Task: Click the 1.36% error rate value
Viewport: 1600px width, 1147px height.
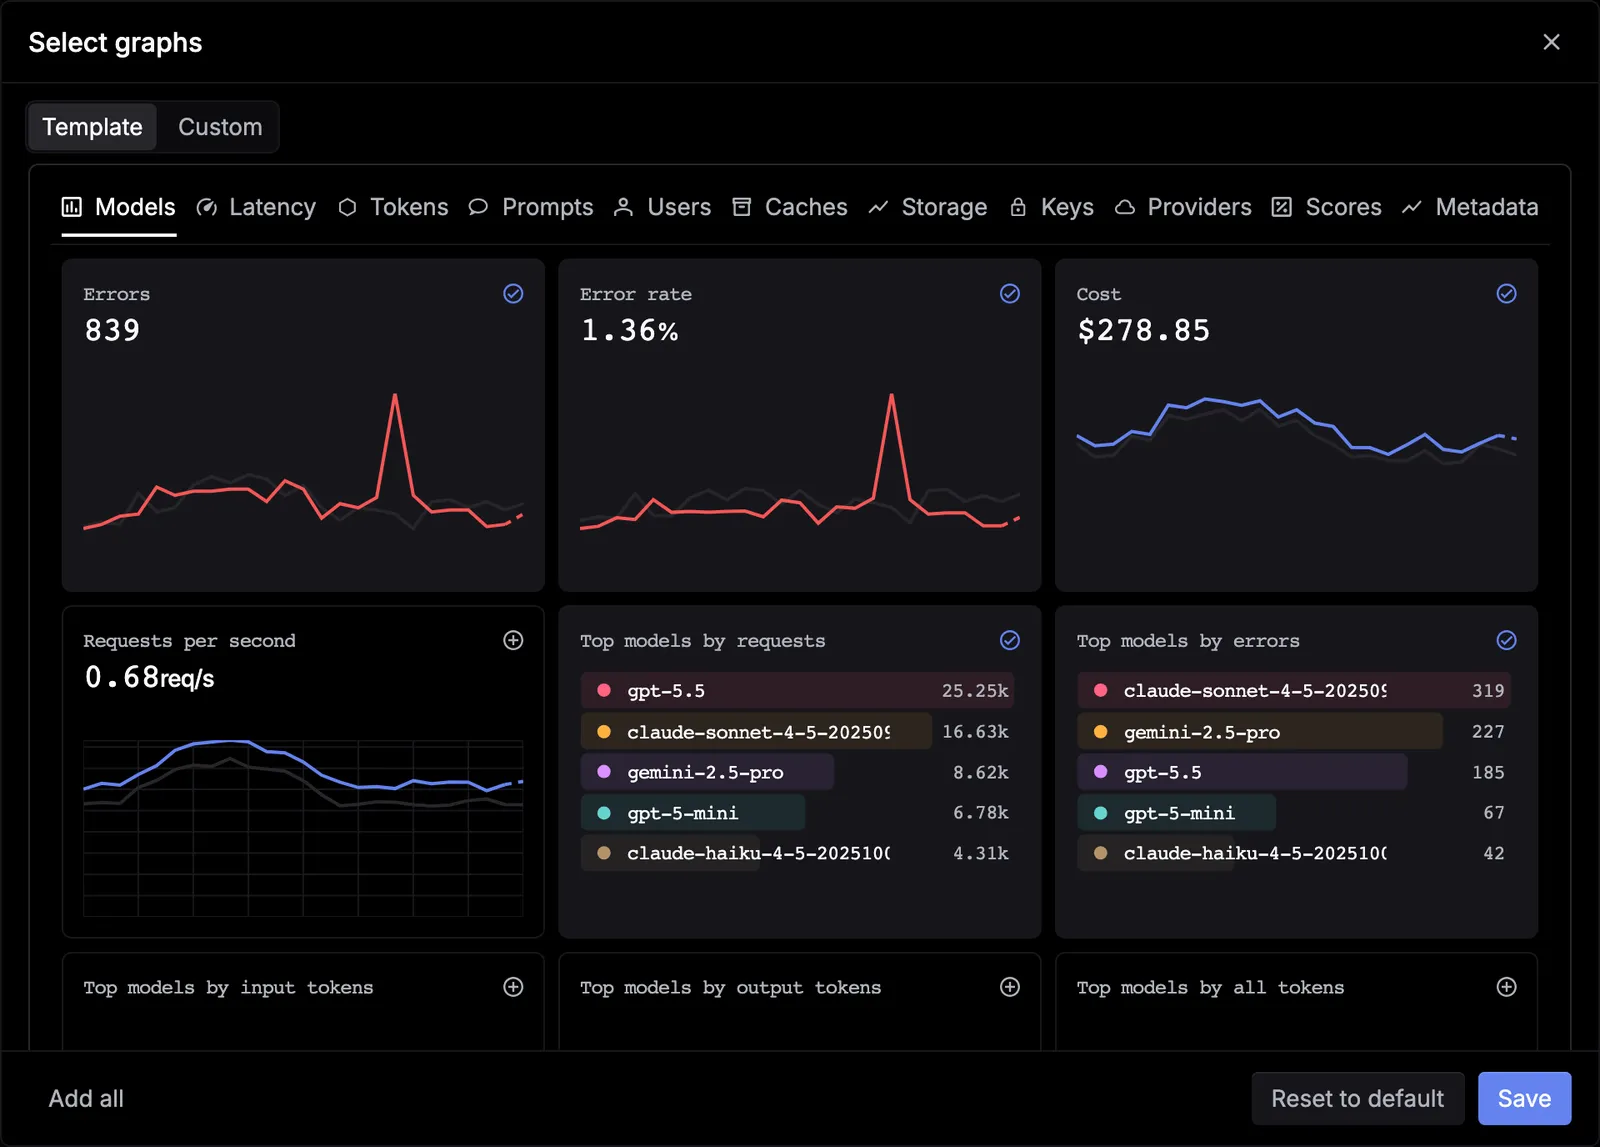Action: click(629, 330)
